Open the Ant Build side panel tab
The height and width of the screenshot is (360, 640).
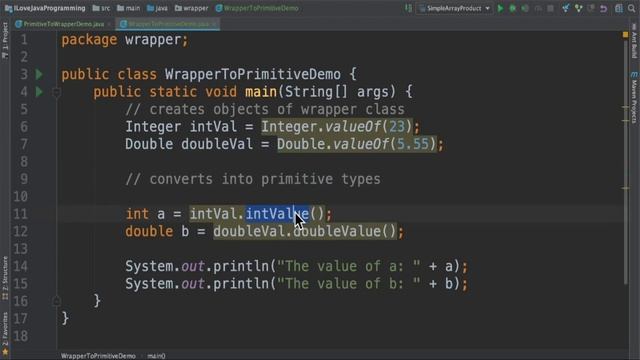click(x=634, y=42)
